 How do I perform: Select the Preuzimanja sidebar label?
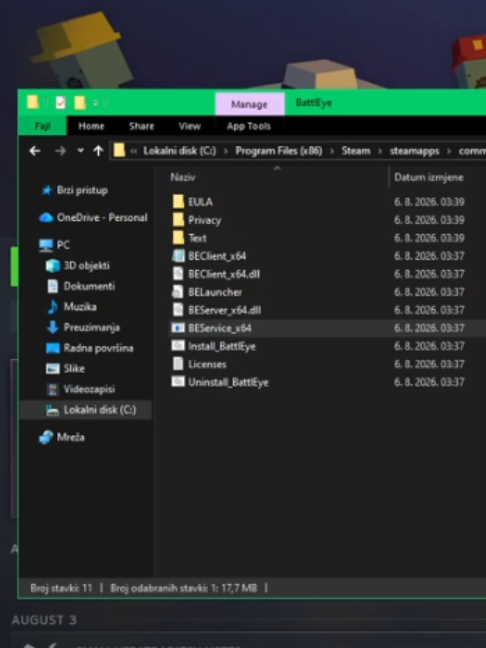[92, 328]
